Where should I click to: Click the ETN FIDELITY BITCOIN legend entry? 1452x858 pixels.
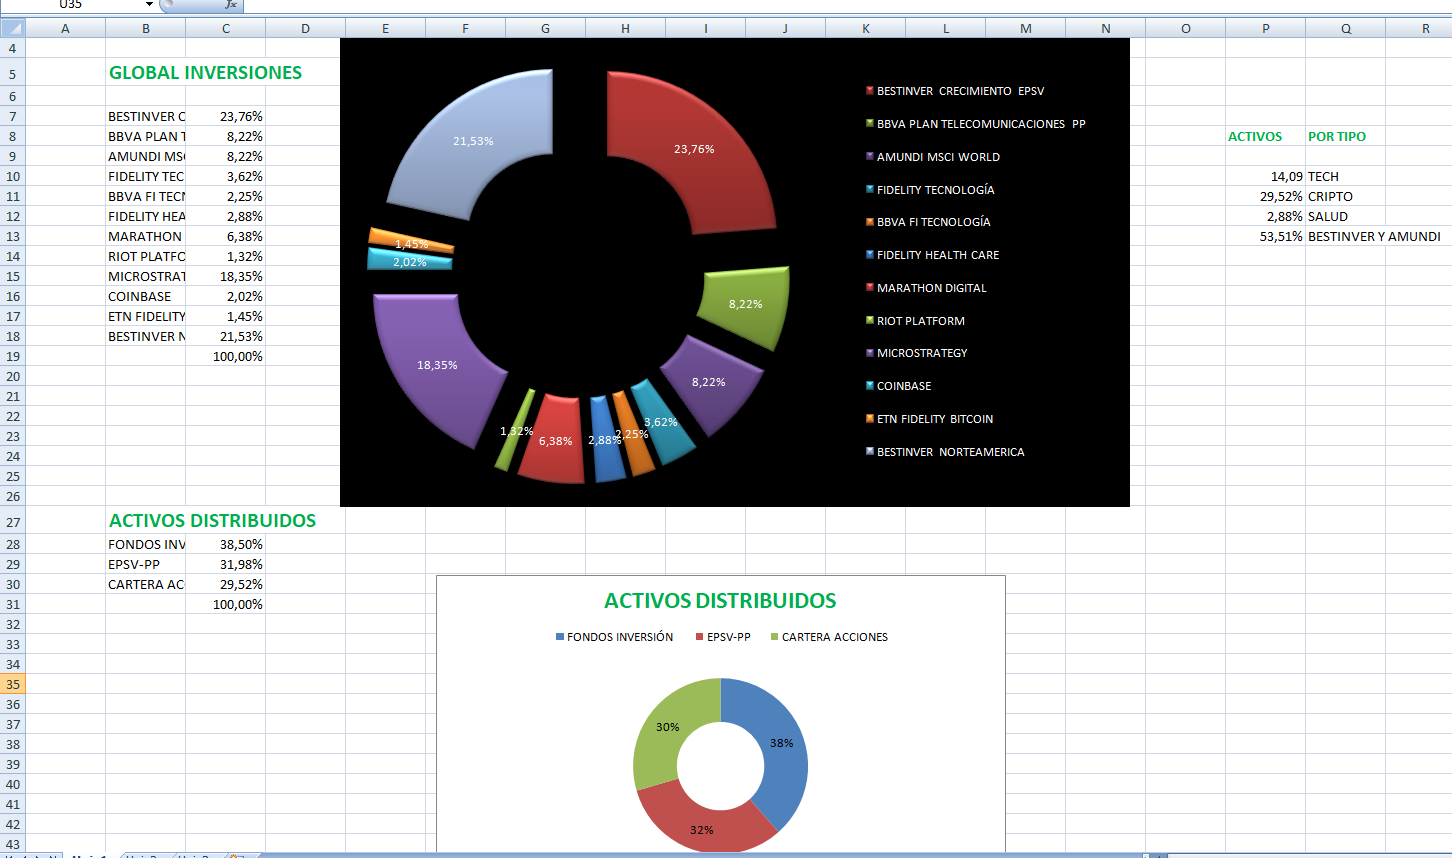tap(930, 419)
